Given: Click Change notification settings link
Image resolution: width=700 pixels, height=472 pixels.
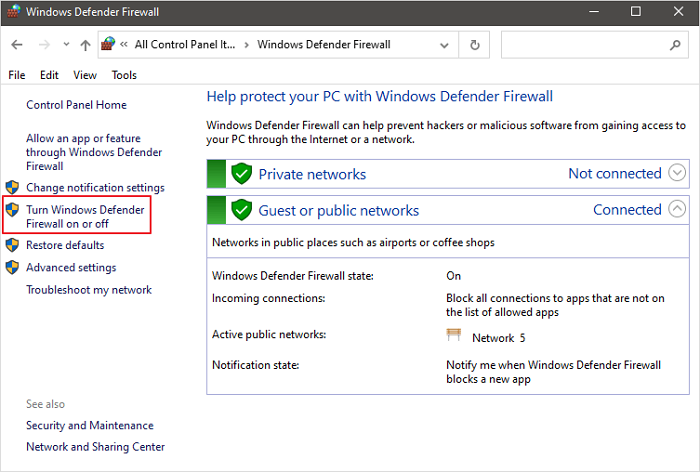Looking at the screenshot, I should 95,188.
